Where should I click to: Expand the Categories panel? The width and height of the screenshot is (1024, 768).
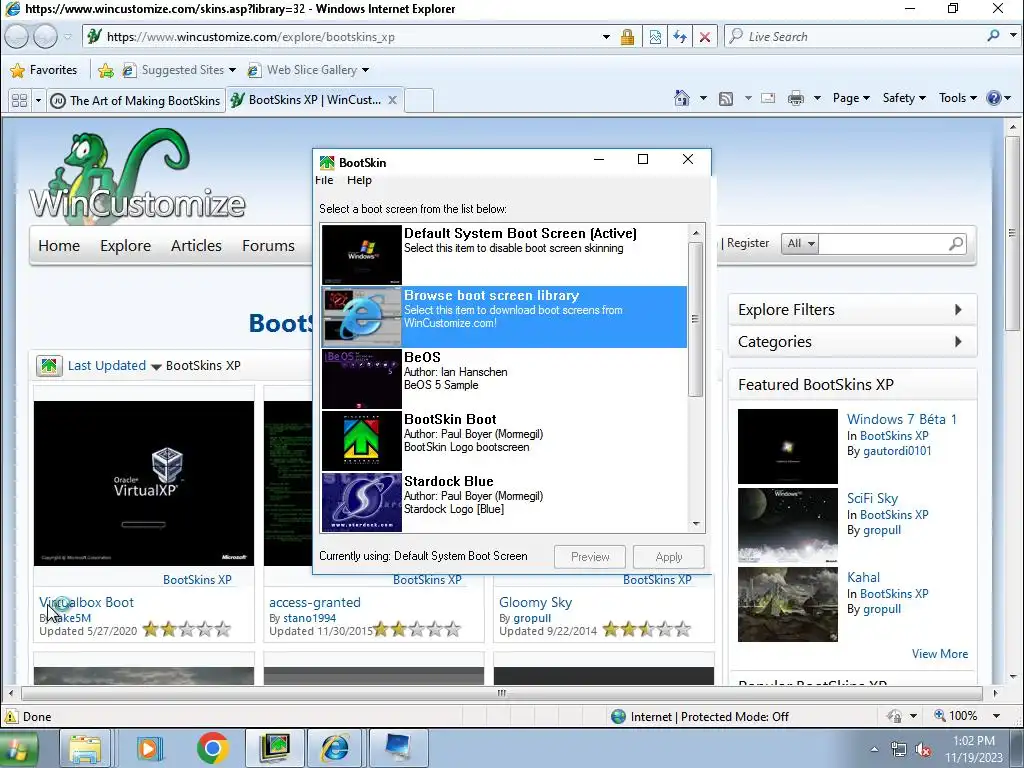coord(852,342)
